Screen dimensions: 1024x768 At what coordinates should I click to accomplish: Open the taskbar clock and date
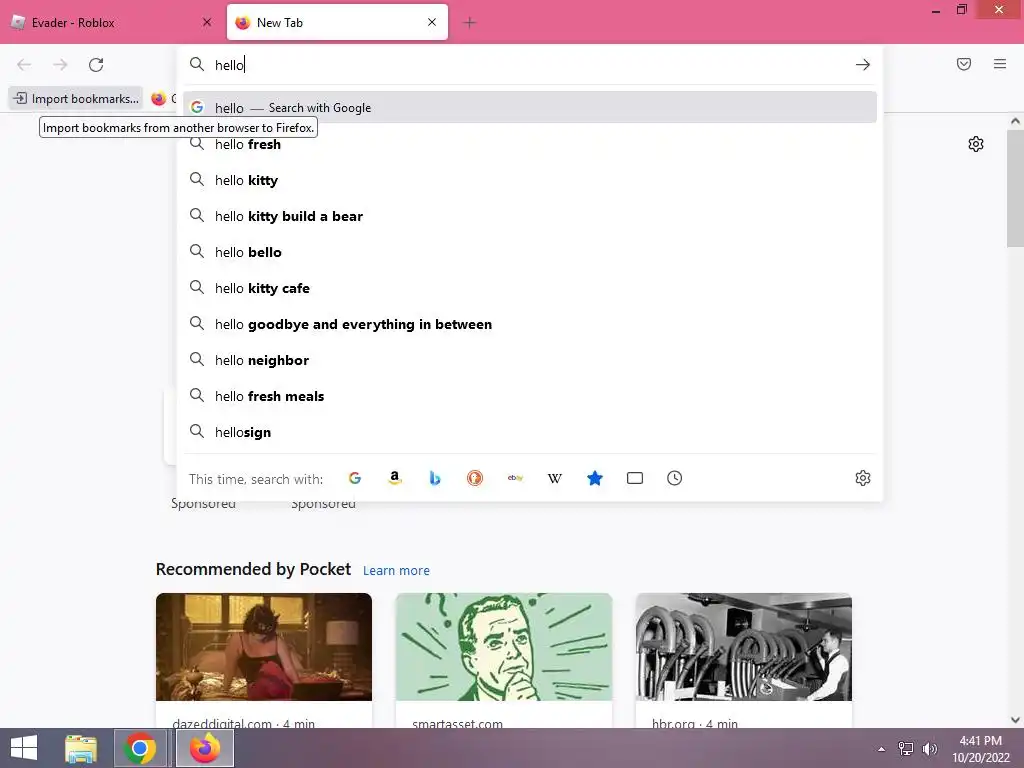[x=980, y=749]
